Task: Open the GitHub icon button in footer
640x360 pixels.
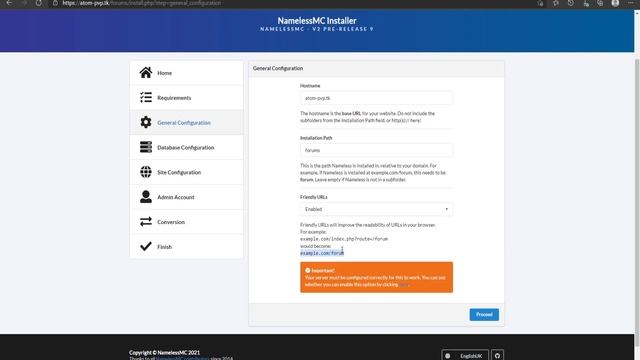Action: [x=497, y=356]
